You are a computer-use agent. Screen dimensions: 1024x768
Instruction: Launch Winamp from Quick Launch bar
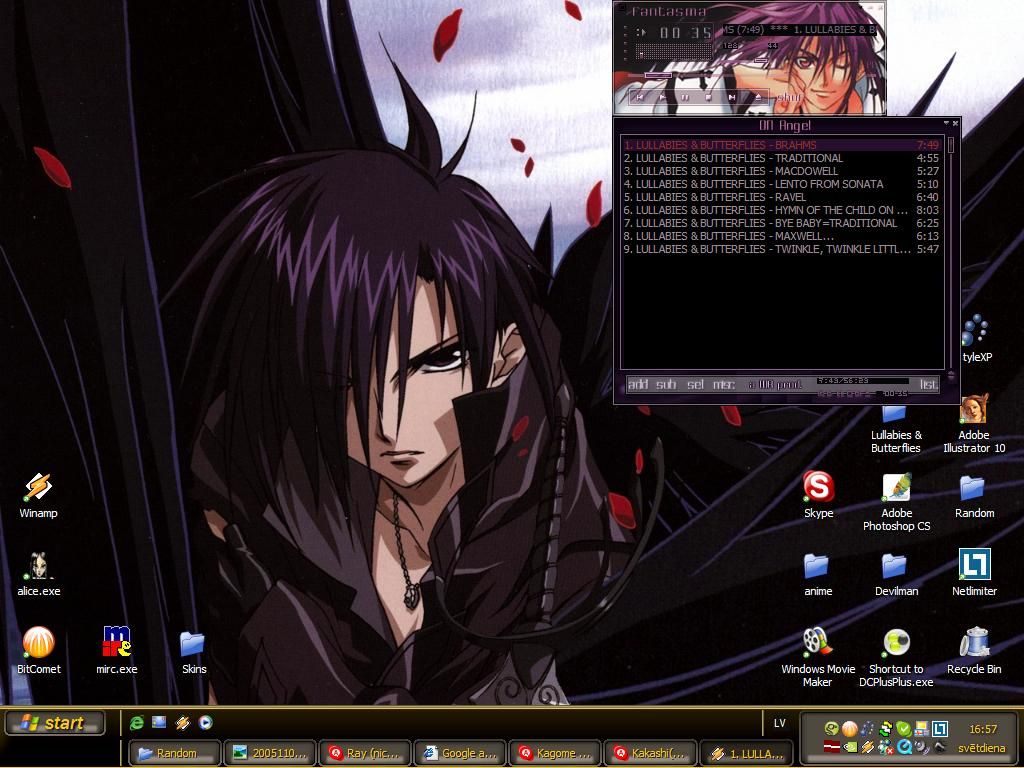[182, 722]
